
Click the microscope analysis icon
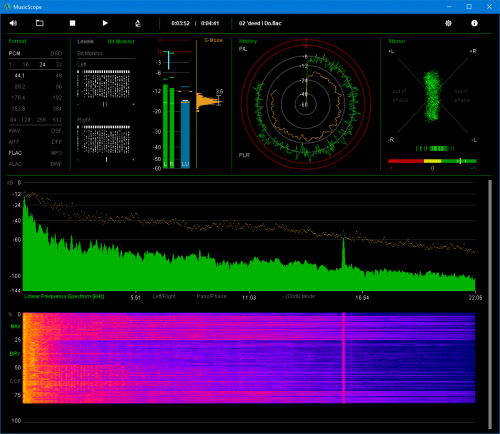click(138, 23)
